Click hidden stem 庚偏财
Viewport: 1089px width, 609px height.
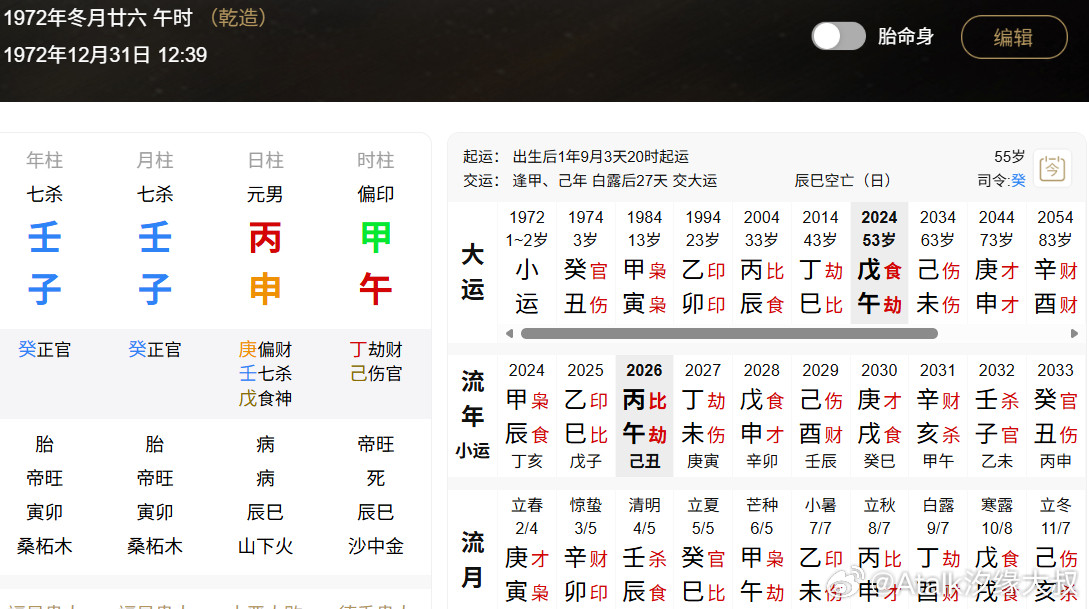click(x=265, y=349)
